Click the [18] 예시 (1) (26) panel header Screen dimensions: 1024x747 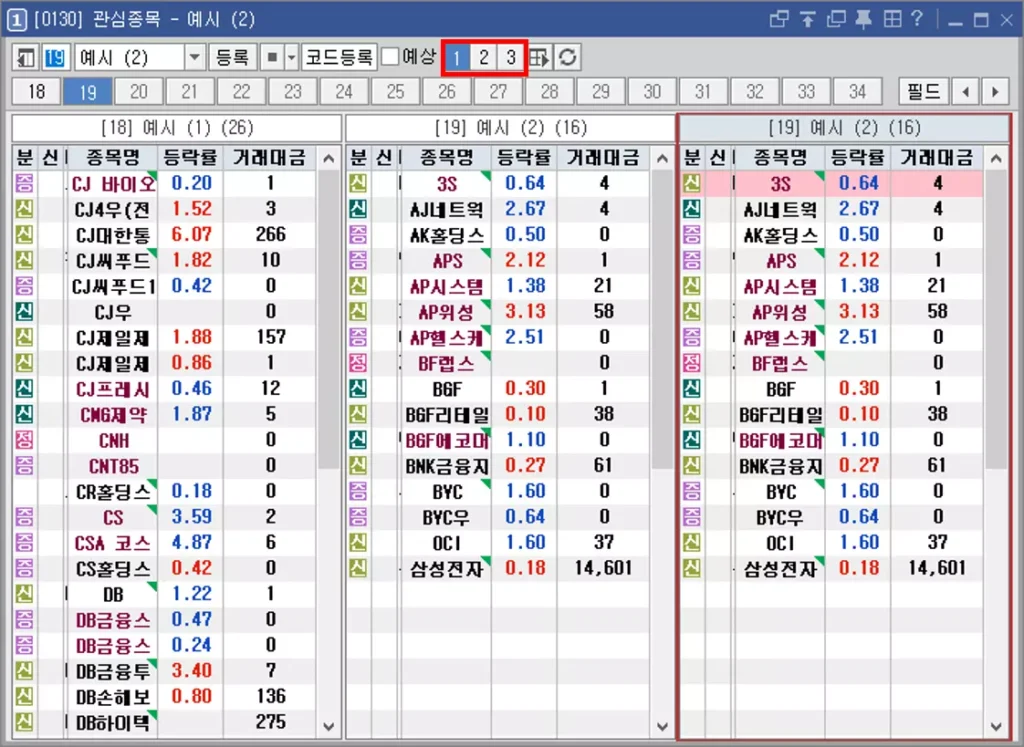177,127
